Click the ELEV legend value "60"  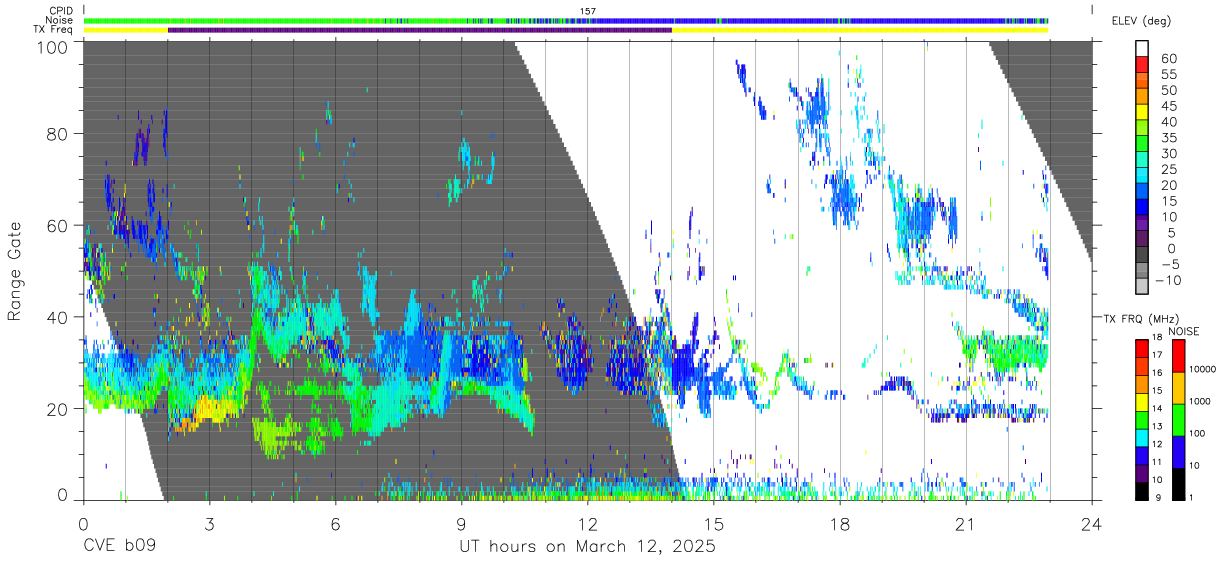[x=1169, y=58]
